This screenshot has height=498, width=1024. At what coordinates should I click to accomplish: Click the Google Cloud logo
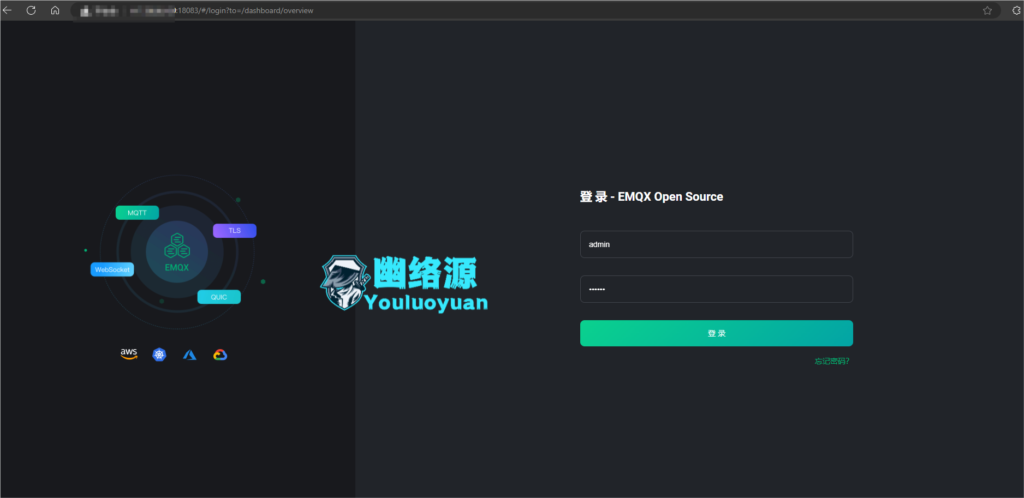pos(219,354)
